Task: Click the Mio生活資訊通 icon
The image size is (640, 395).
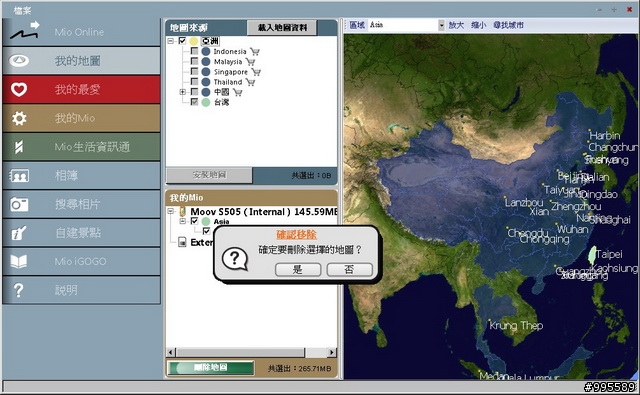Action: pos(19,147)
